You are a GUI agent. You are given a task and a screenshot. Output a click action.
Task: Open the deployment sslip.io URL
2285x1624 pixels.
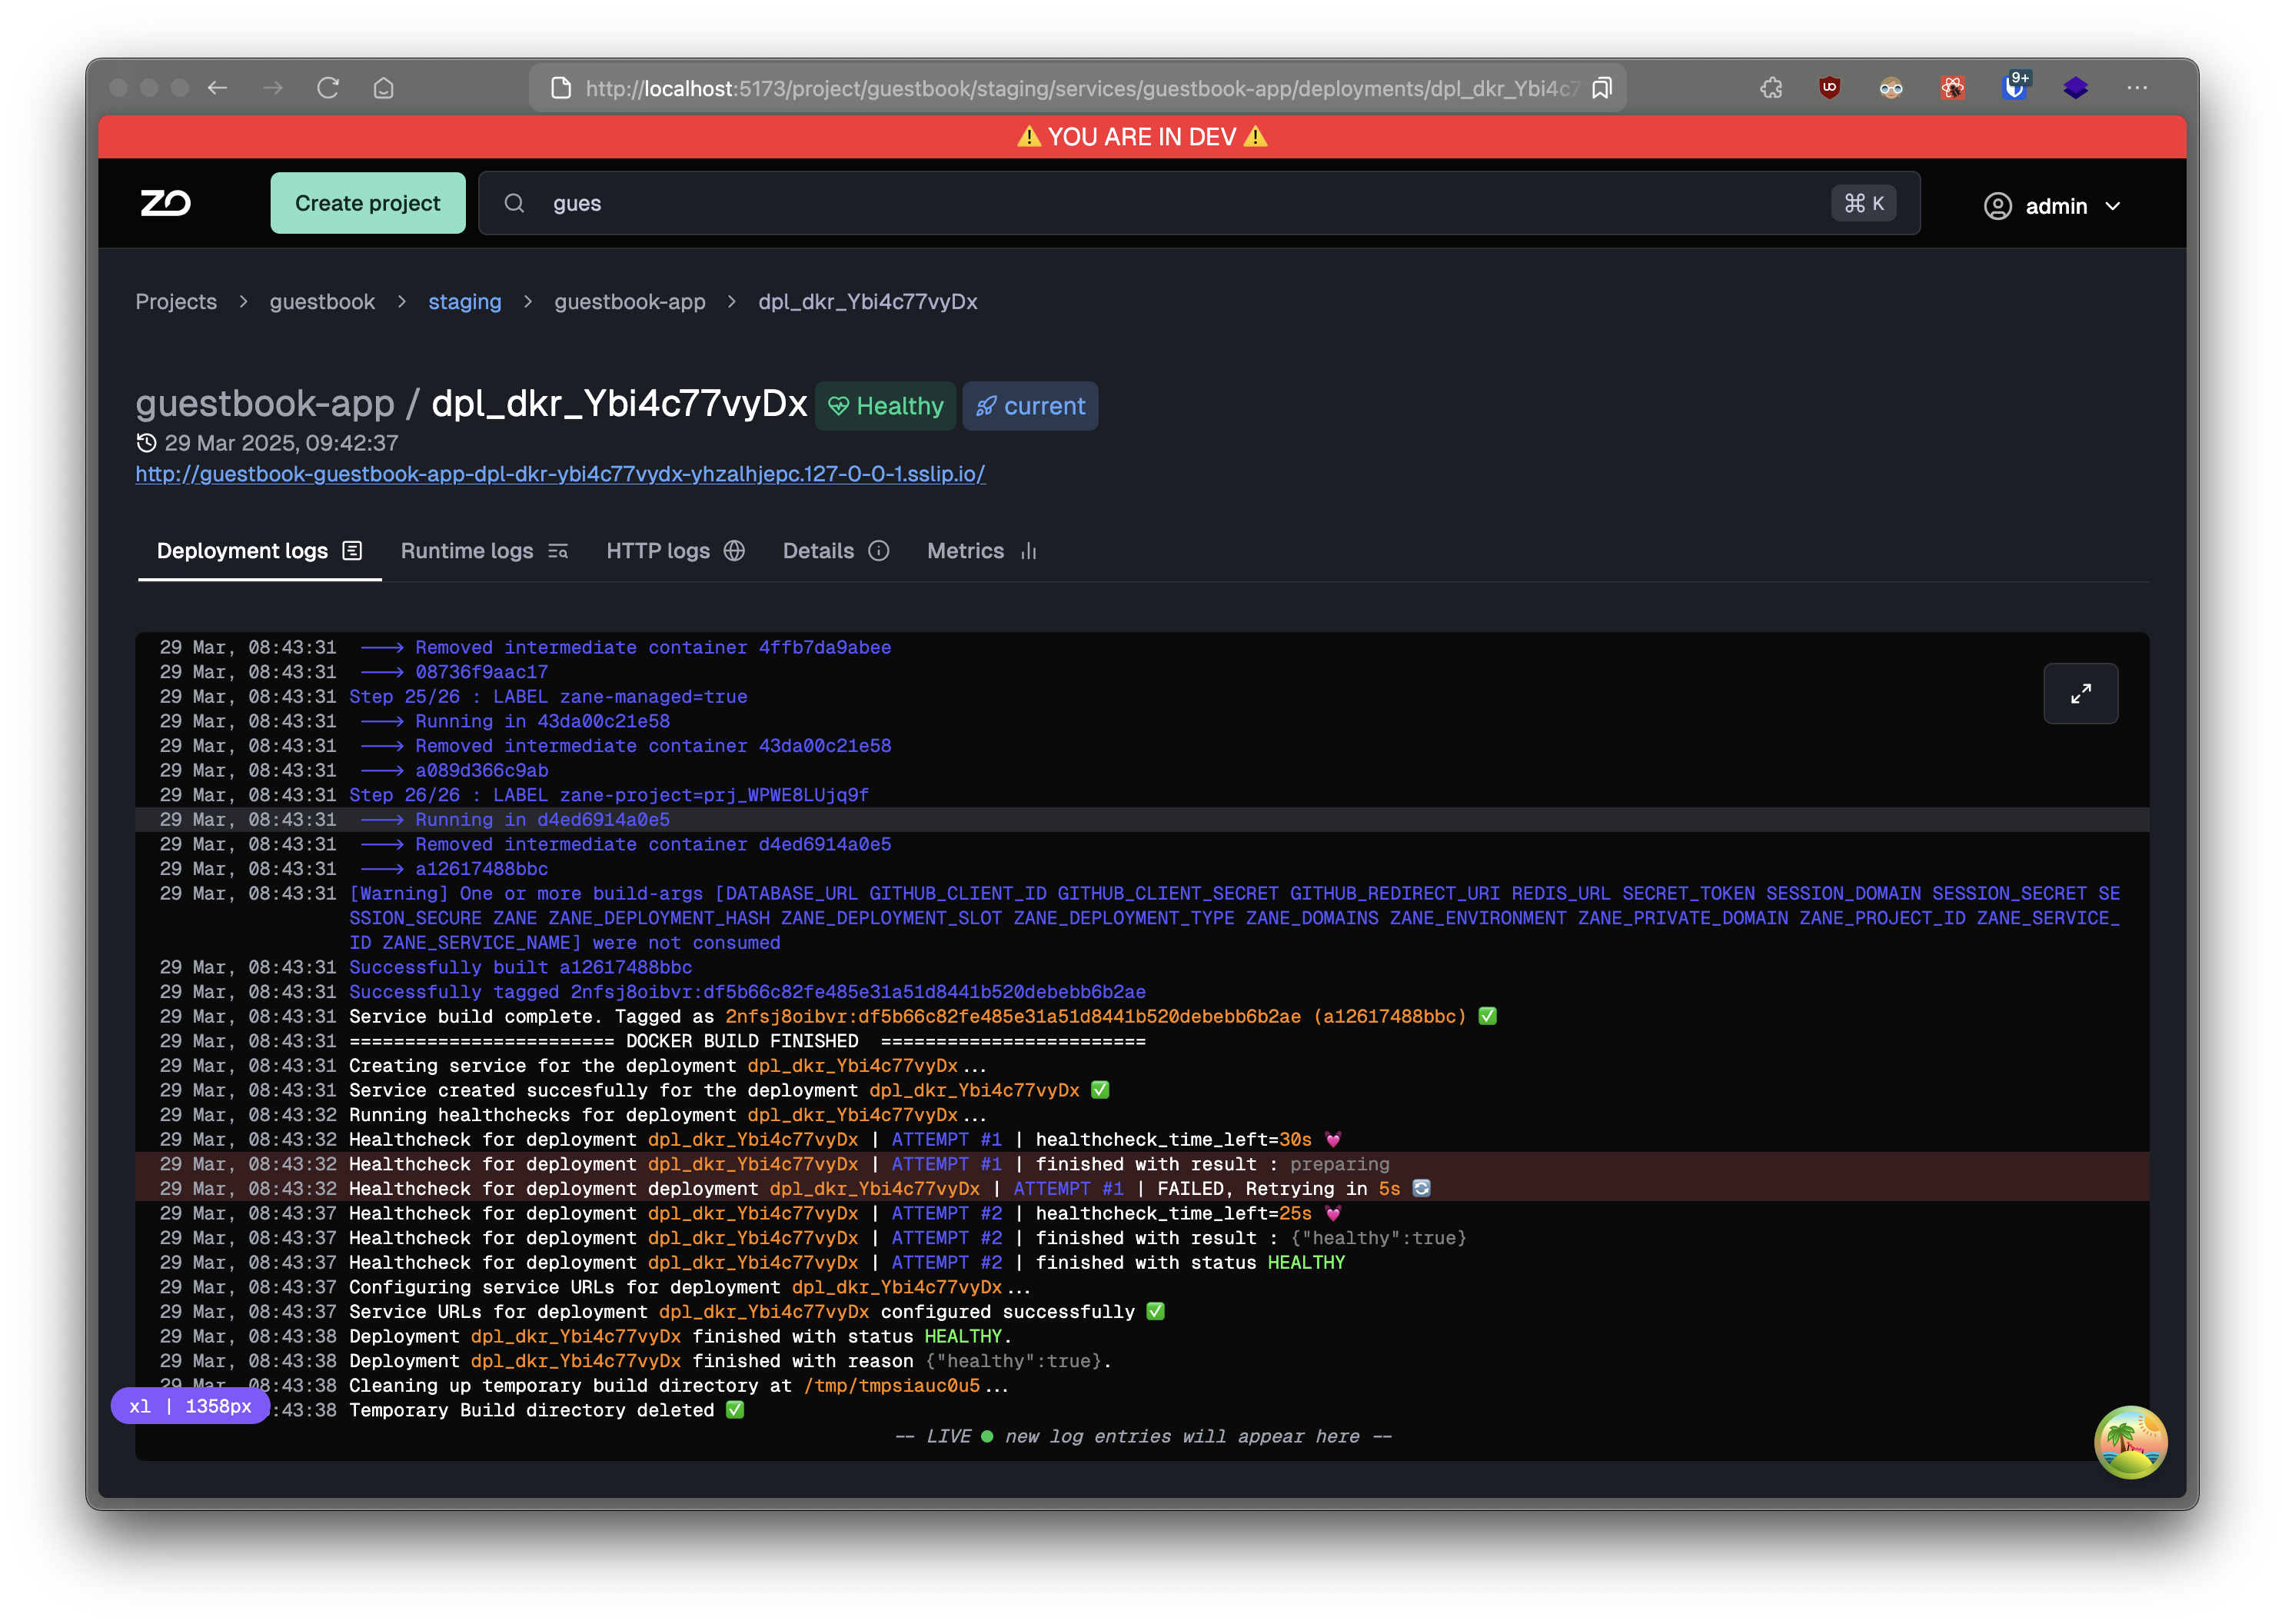560,474
